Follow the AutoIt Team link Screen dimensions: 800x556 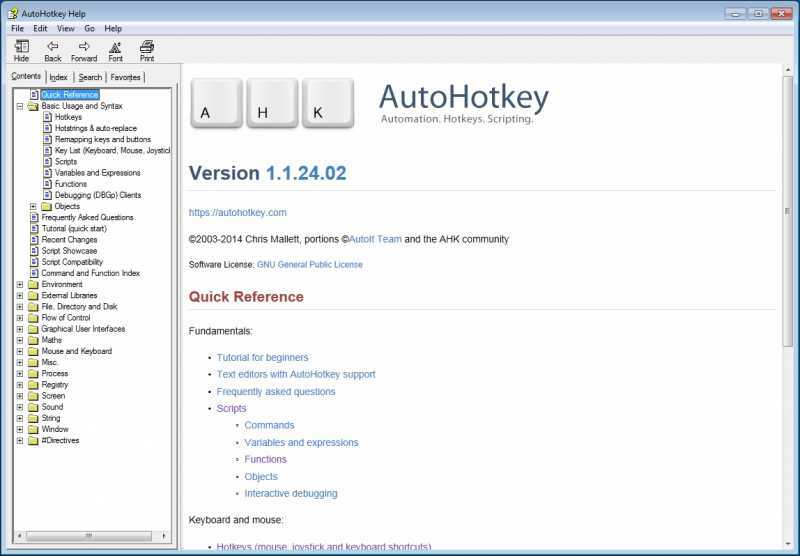376,239
